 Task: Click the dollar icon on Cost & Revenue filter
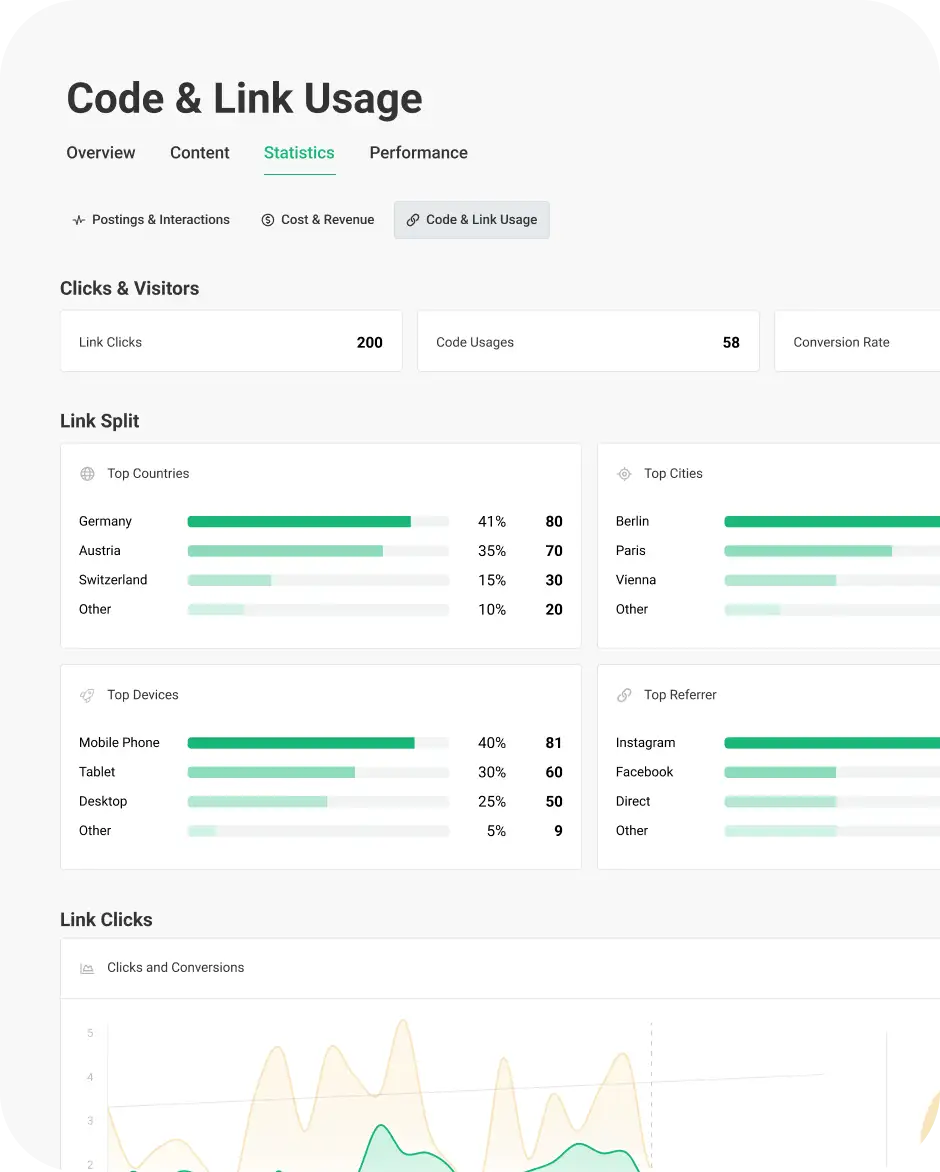coord(266,219)
